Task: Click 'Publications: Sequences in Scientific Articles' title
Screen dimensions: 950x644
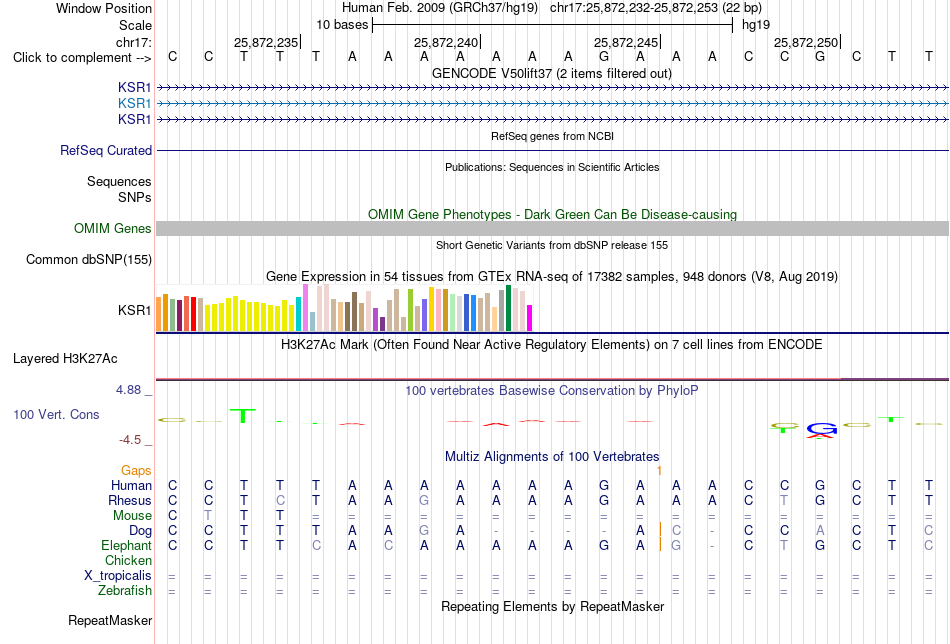Action: (552, 167)
